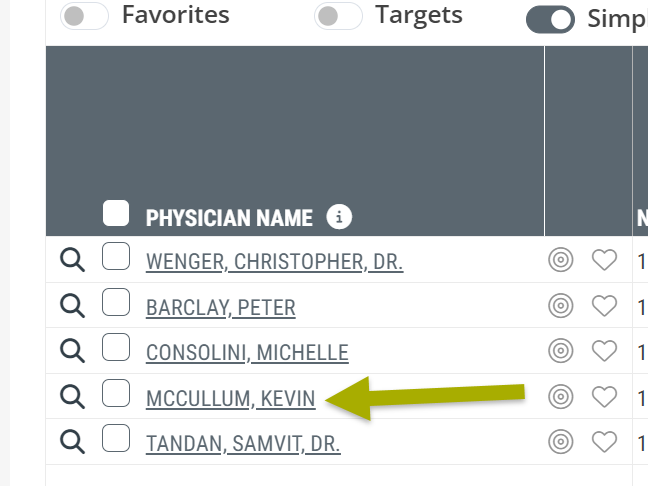Click the Physician Name column header

coord(229,218)
